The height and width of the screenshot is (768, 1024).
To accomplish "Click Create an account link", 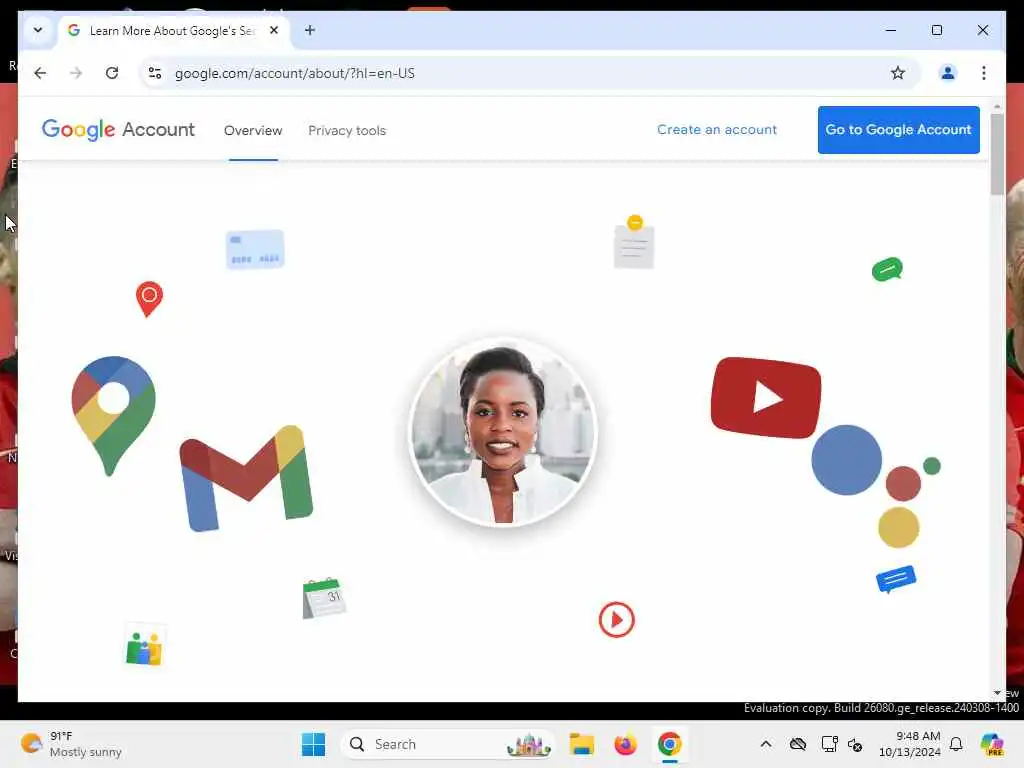I will pyautogui.click(x=717, y=129).
